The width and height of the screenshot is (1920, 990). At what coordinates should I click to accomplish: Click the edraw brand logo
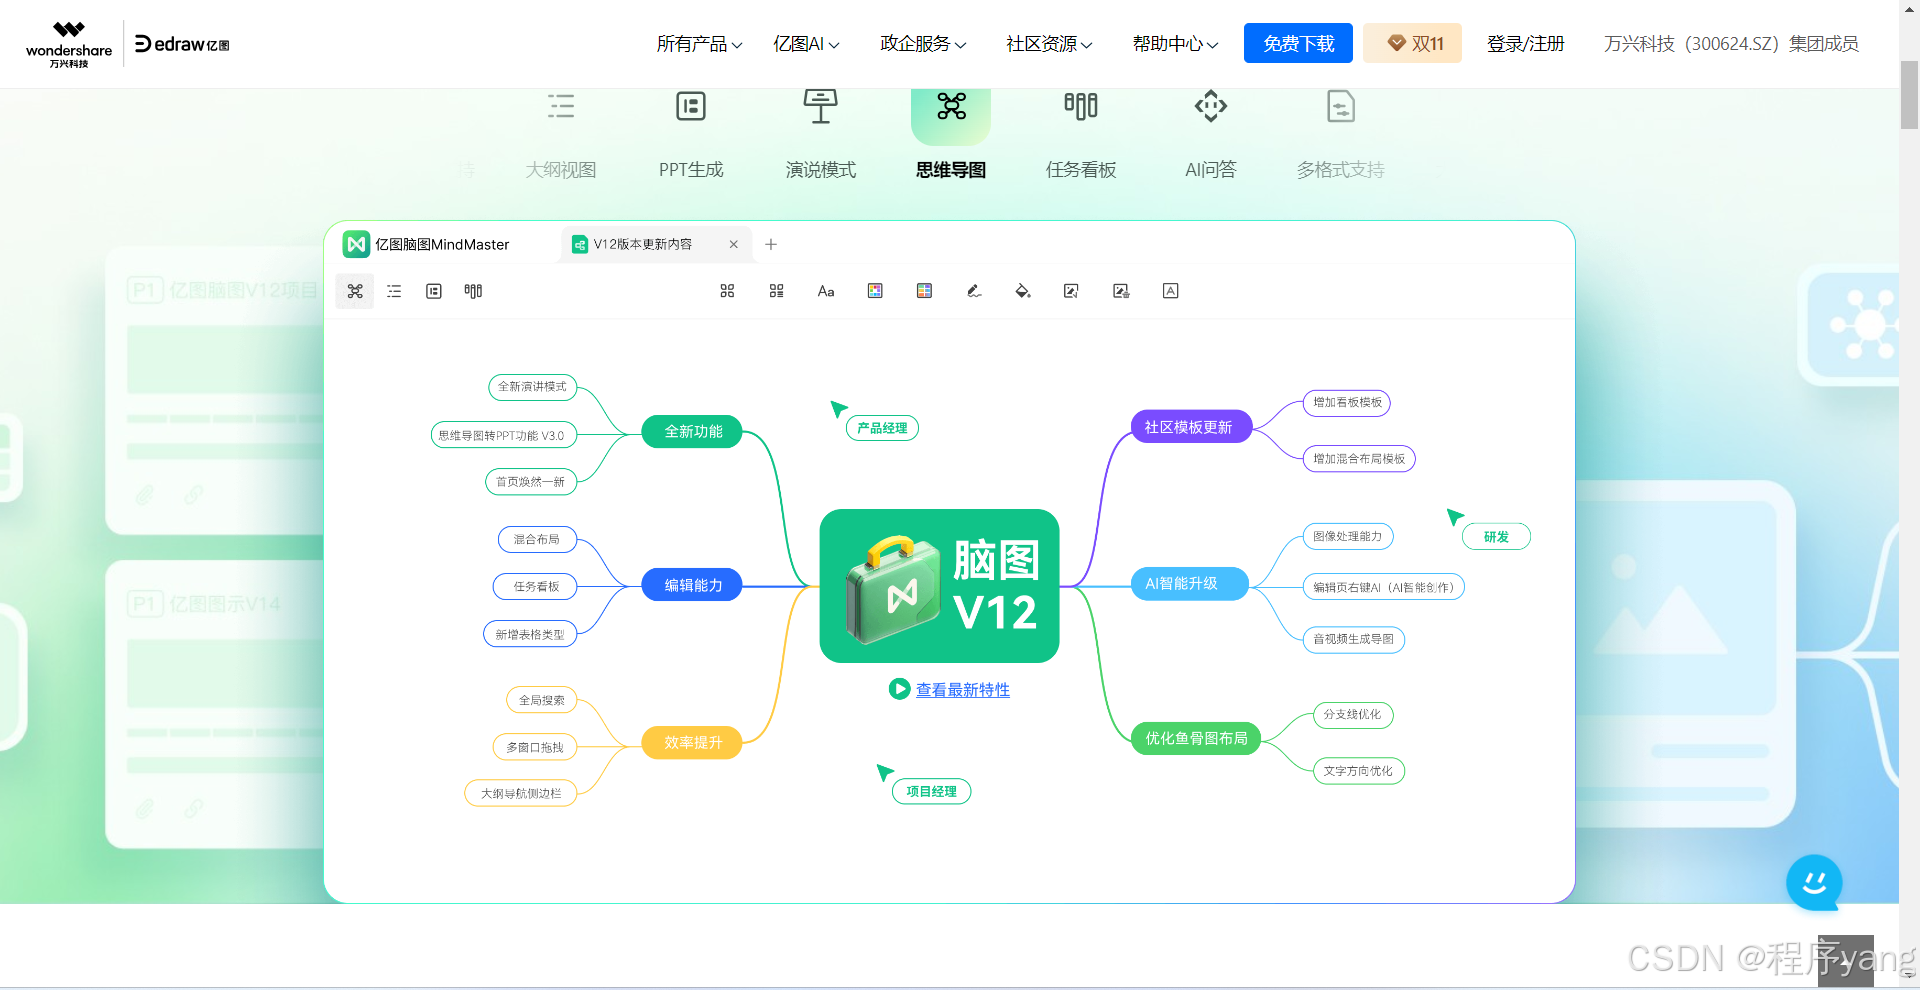pyautogui.click(x=182, y=44)
